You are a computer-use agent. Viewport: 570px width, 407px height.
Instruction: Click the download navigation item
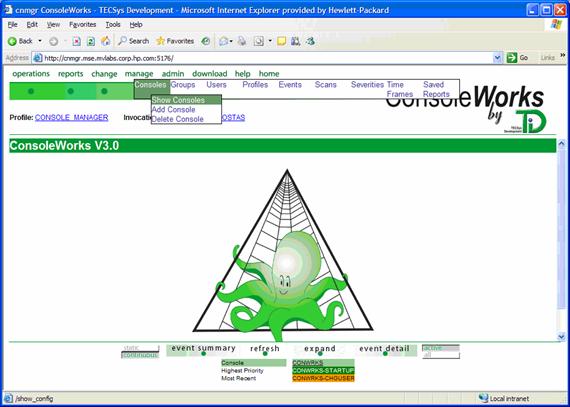point(209,74)
